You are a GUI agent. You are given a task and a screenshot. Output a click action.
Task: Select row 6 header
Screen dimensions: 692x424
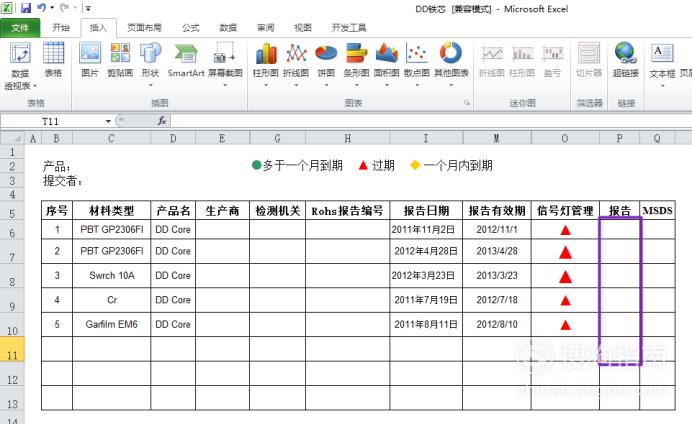(x=12, y=230)
